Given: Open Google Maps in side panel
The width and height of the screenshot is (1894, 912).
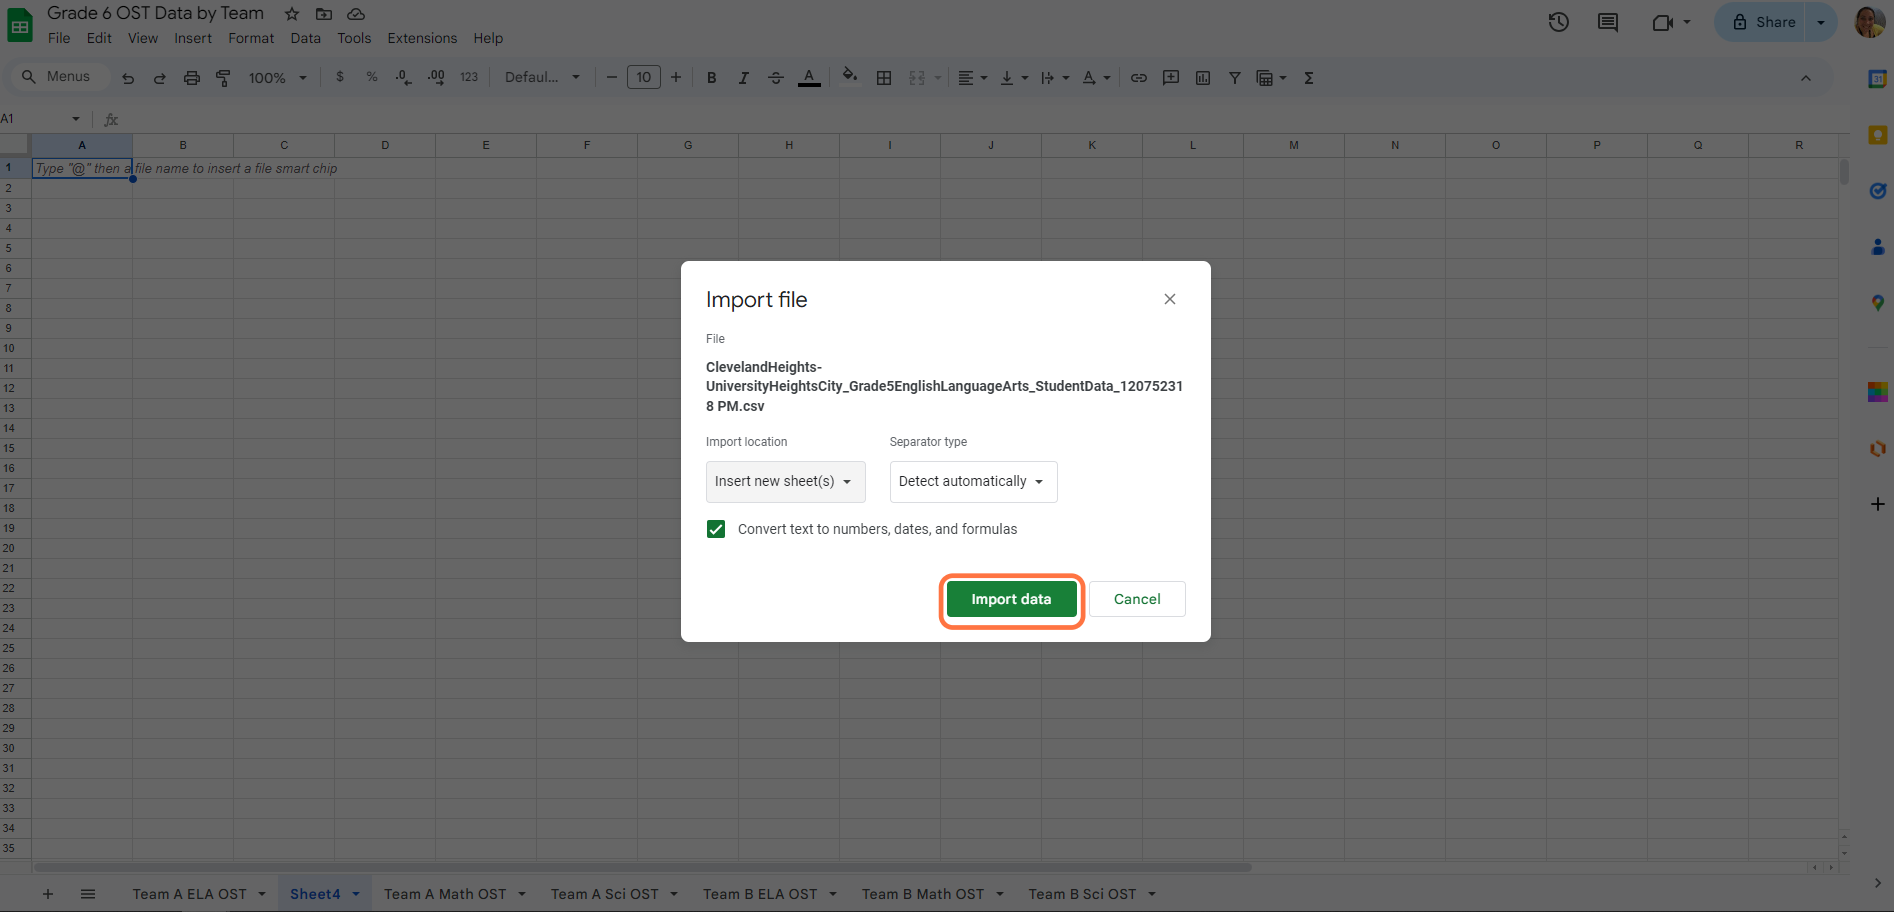Looking at the screenshot, I should click(1878, 303).
